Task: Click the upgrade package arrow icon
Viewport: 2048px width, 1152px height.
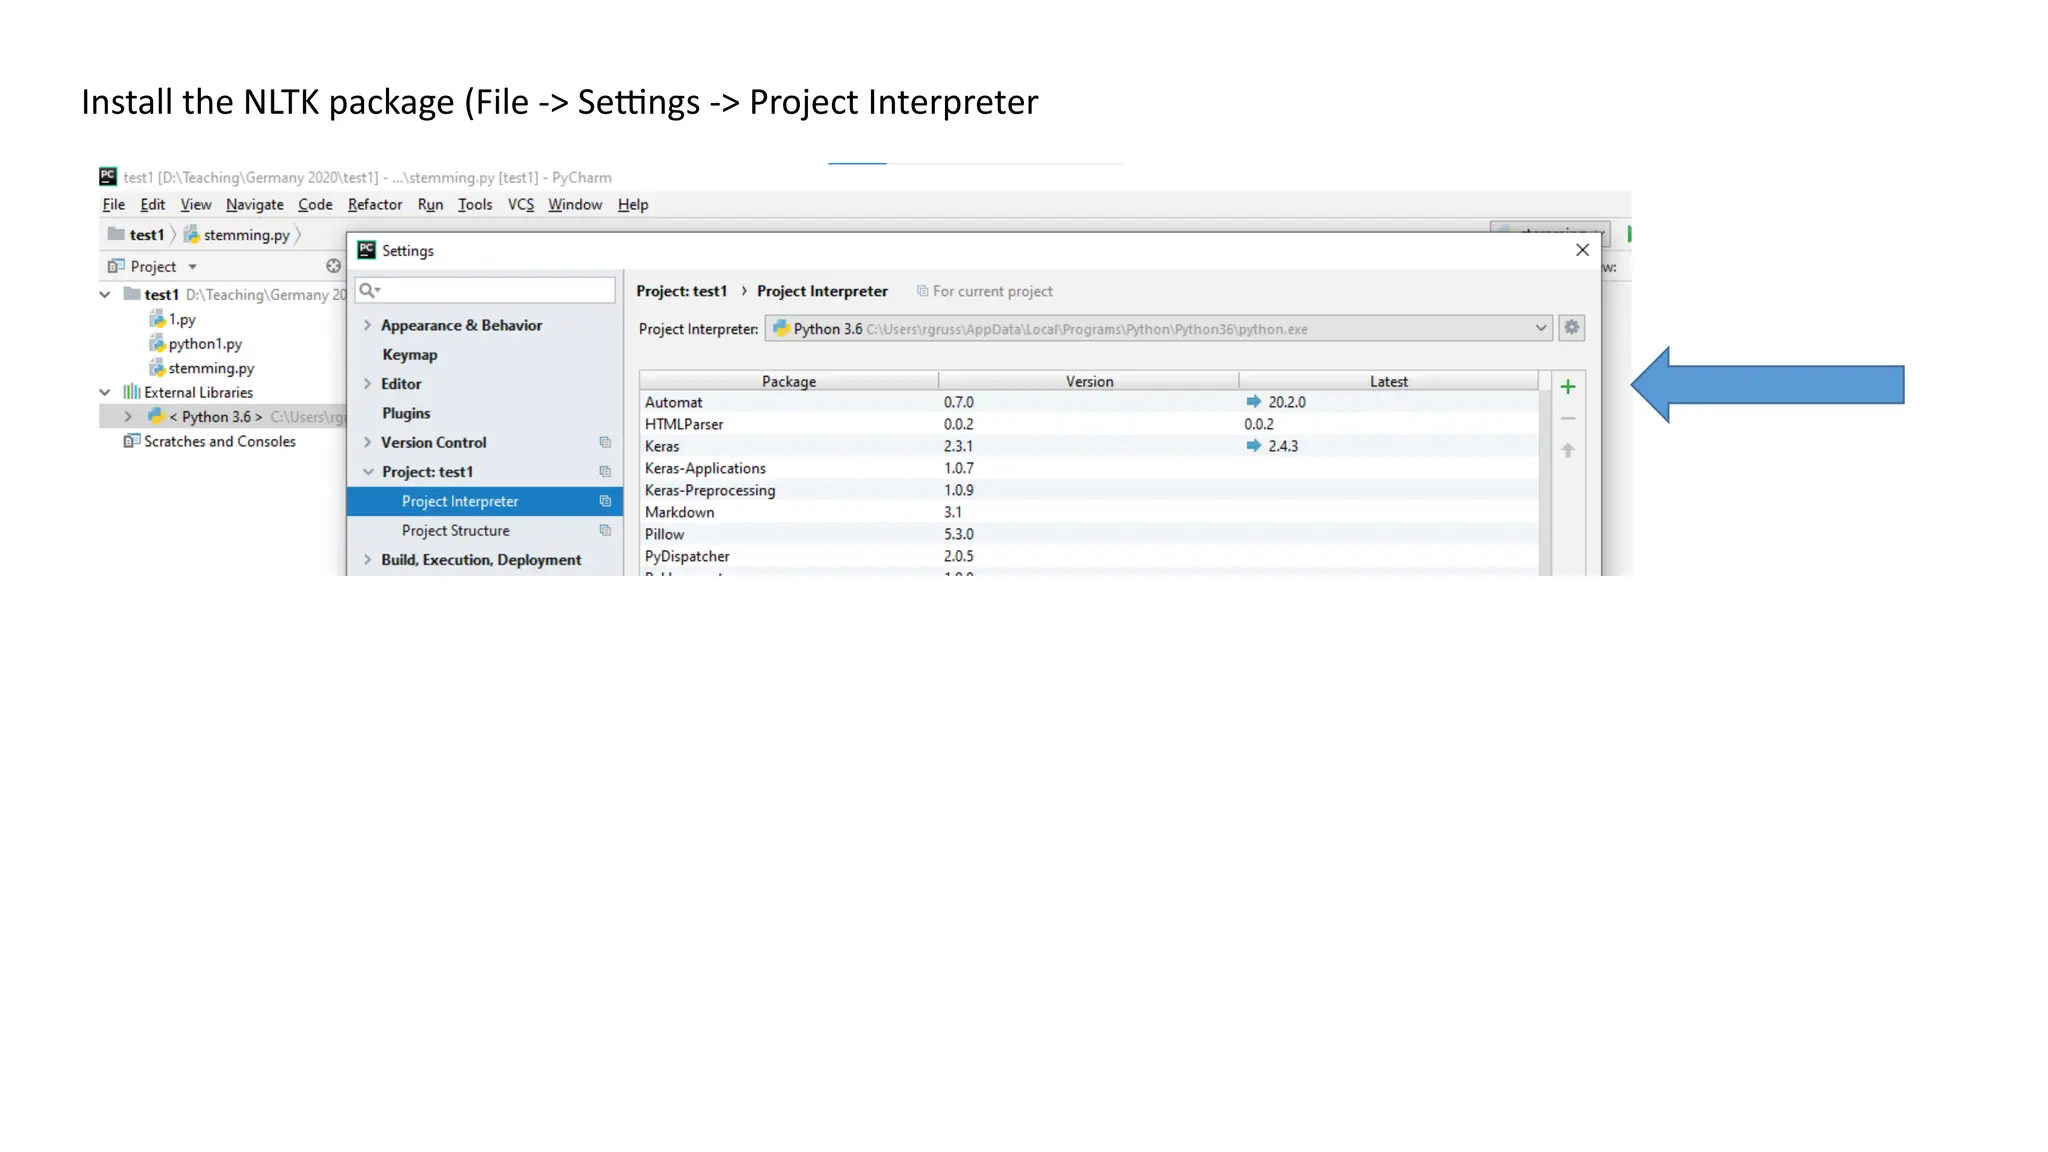Action: (1568, 451)
